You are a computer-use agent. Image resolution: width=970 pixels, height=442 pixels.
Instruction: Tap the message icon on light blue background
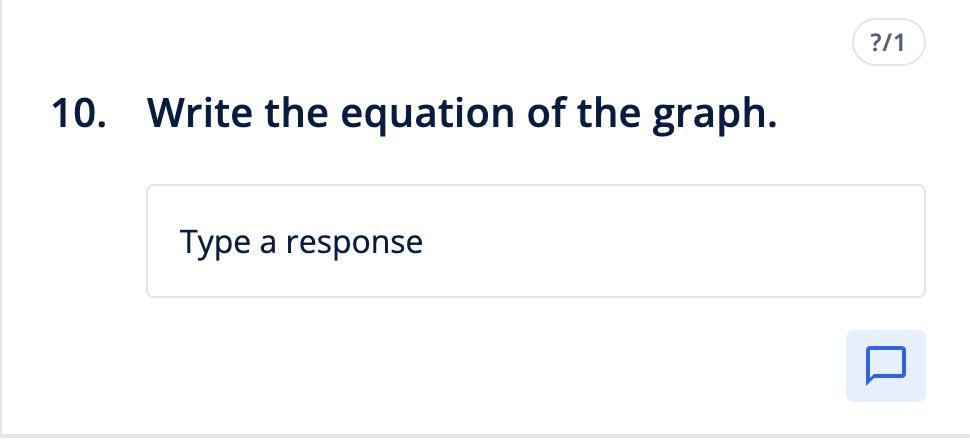point(885,366)
